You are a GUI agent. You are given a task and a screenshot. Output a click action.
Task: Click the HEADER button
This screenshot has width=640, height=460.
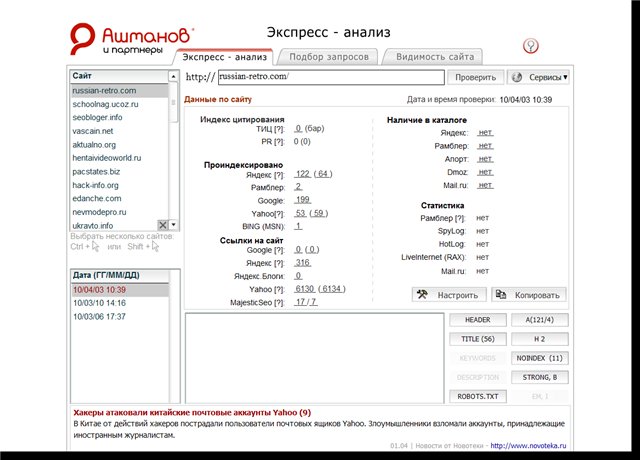(x=478, y=320)
